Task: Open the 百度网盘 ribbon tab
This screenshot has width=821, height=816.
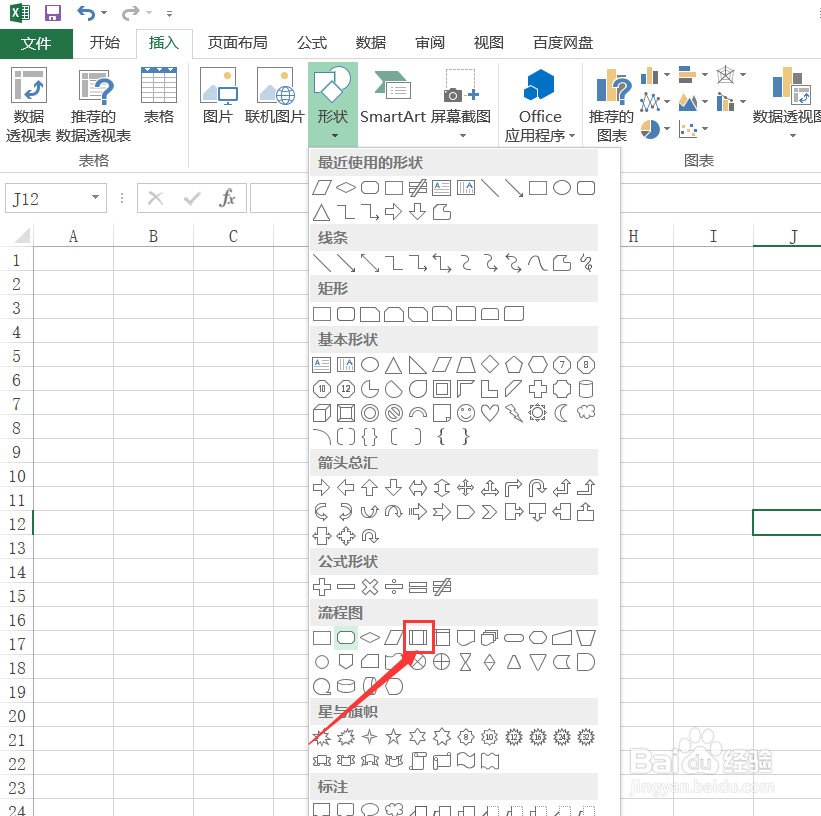Action: tap(563, 42)
